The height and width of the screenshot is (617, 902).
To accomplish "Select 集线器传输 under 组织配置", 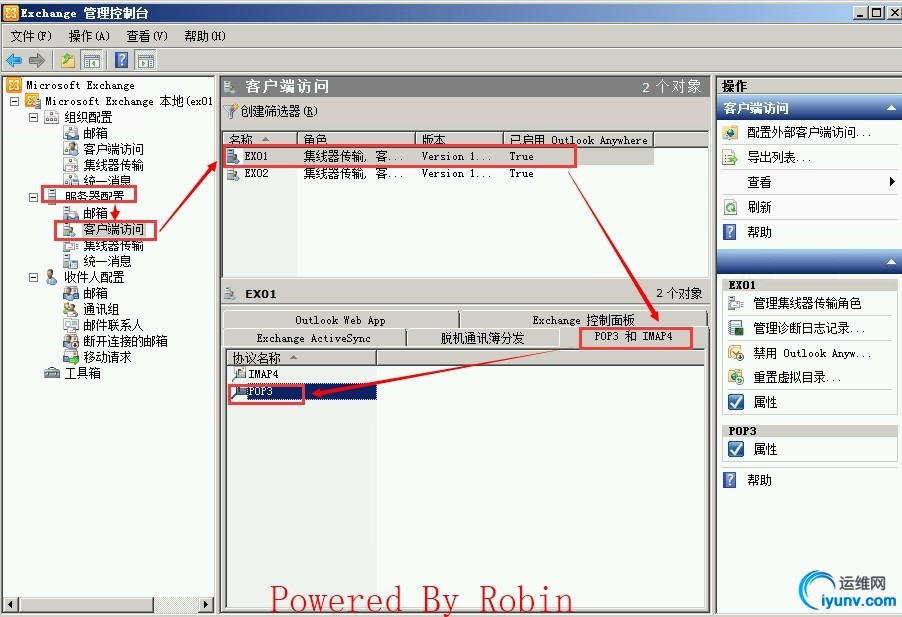I will tap(113, 166).
